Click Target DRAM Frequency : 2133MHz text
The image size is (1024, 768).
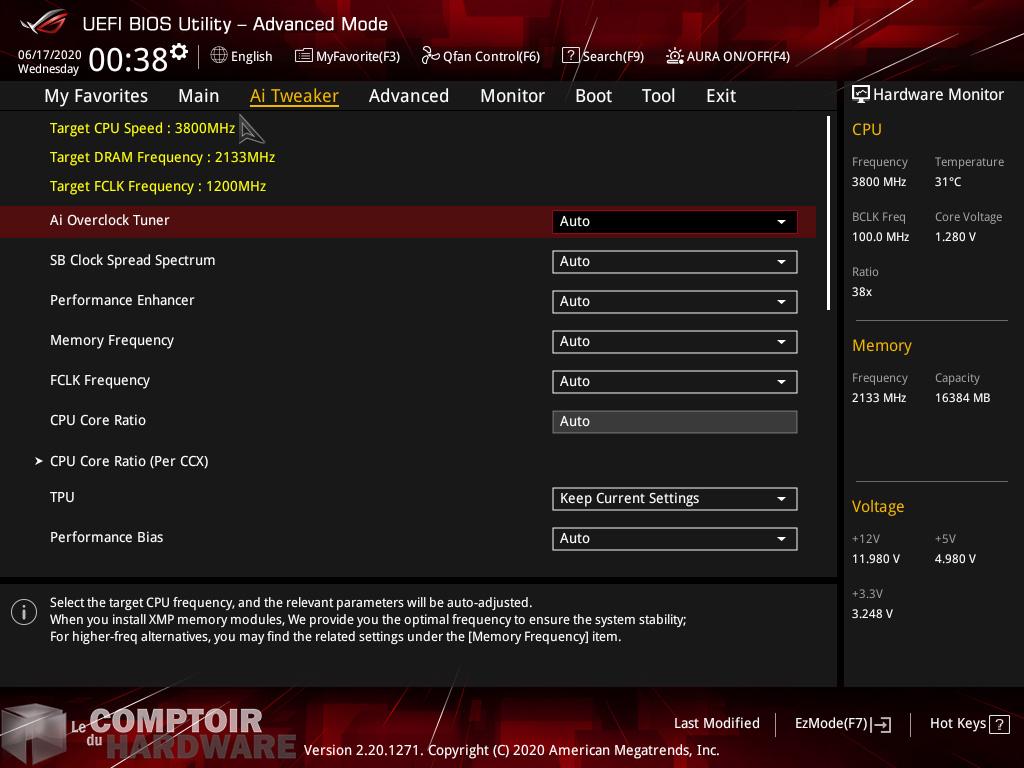point(163,157)
